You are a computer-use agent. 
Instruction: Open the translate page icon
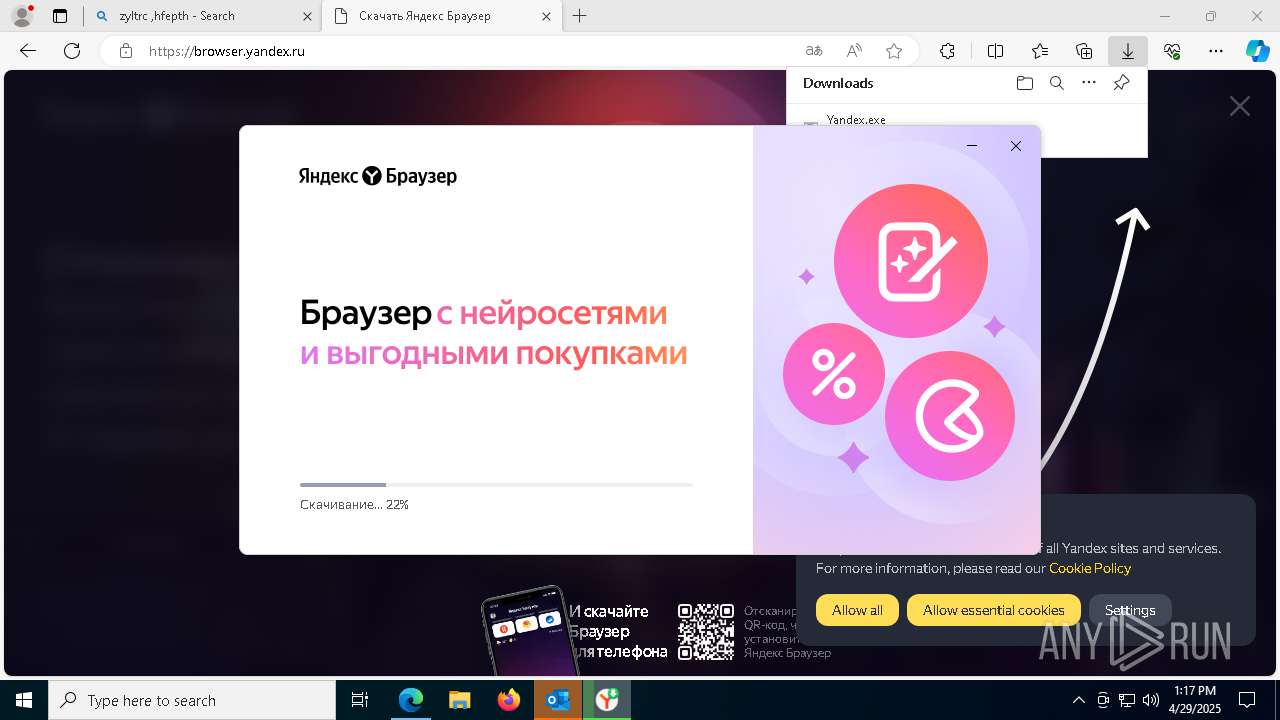814,51
